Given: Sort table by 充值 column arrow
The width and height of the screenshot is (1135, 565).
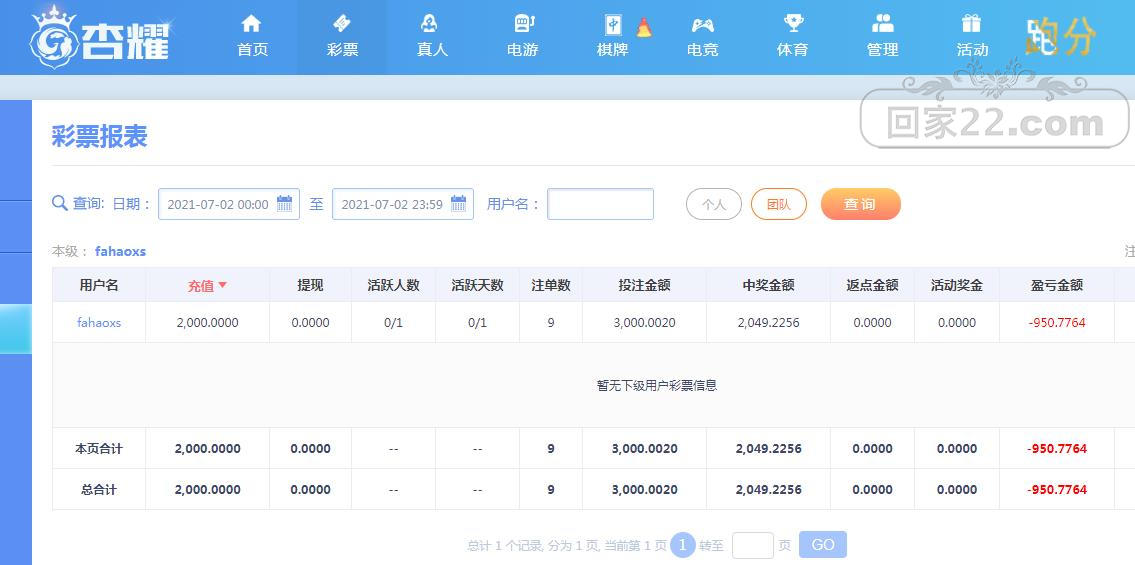Looking at the screenshot, I should click(222, 285).
